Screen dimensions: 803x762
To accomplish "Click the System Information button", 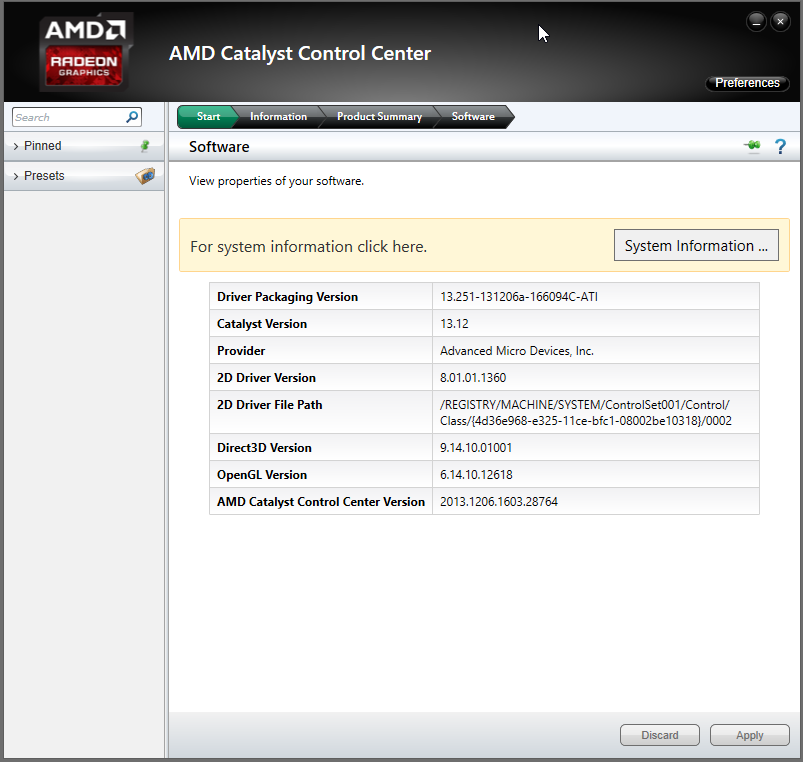I will (696, 245).
